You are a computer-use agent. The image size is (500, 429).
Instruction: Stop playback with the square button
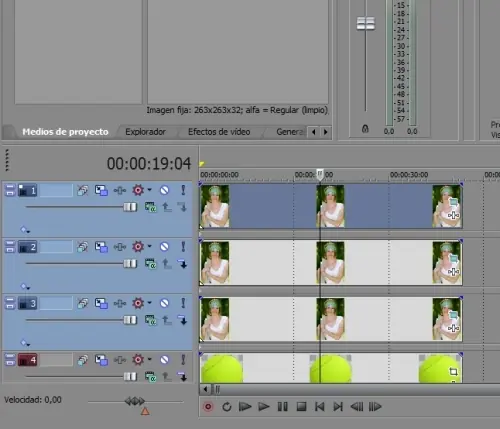[301, 407]
